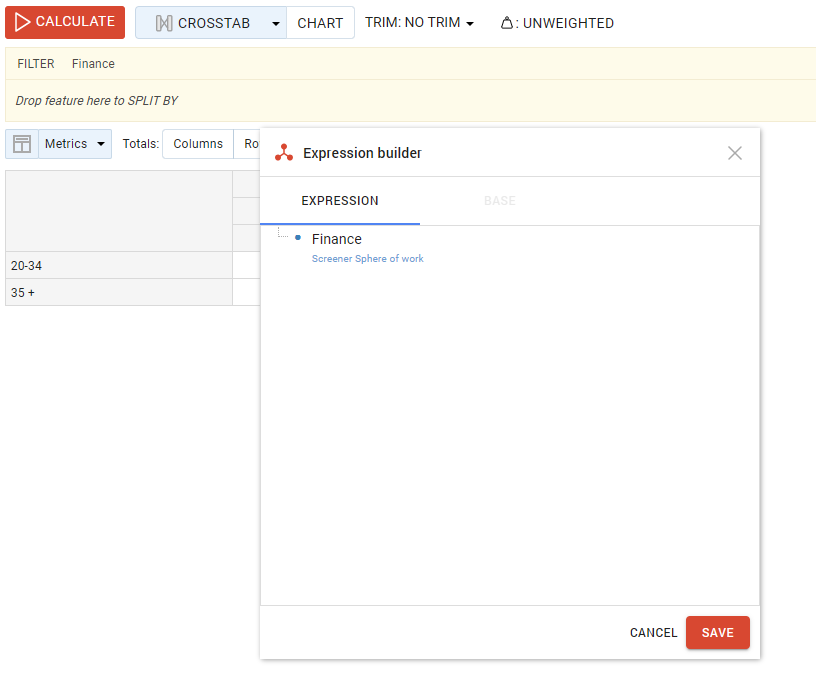Screen dimensions: 816x696
Task: Open the Crosstab type dropdown arrow
Action: point(276,23)
